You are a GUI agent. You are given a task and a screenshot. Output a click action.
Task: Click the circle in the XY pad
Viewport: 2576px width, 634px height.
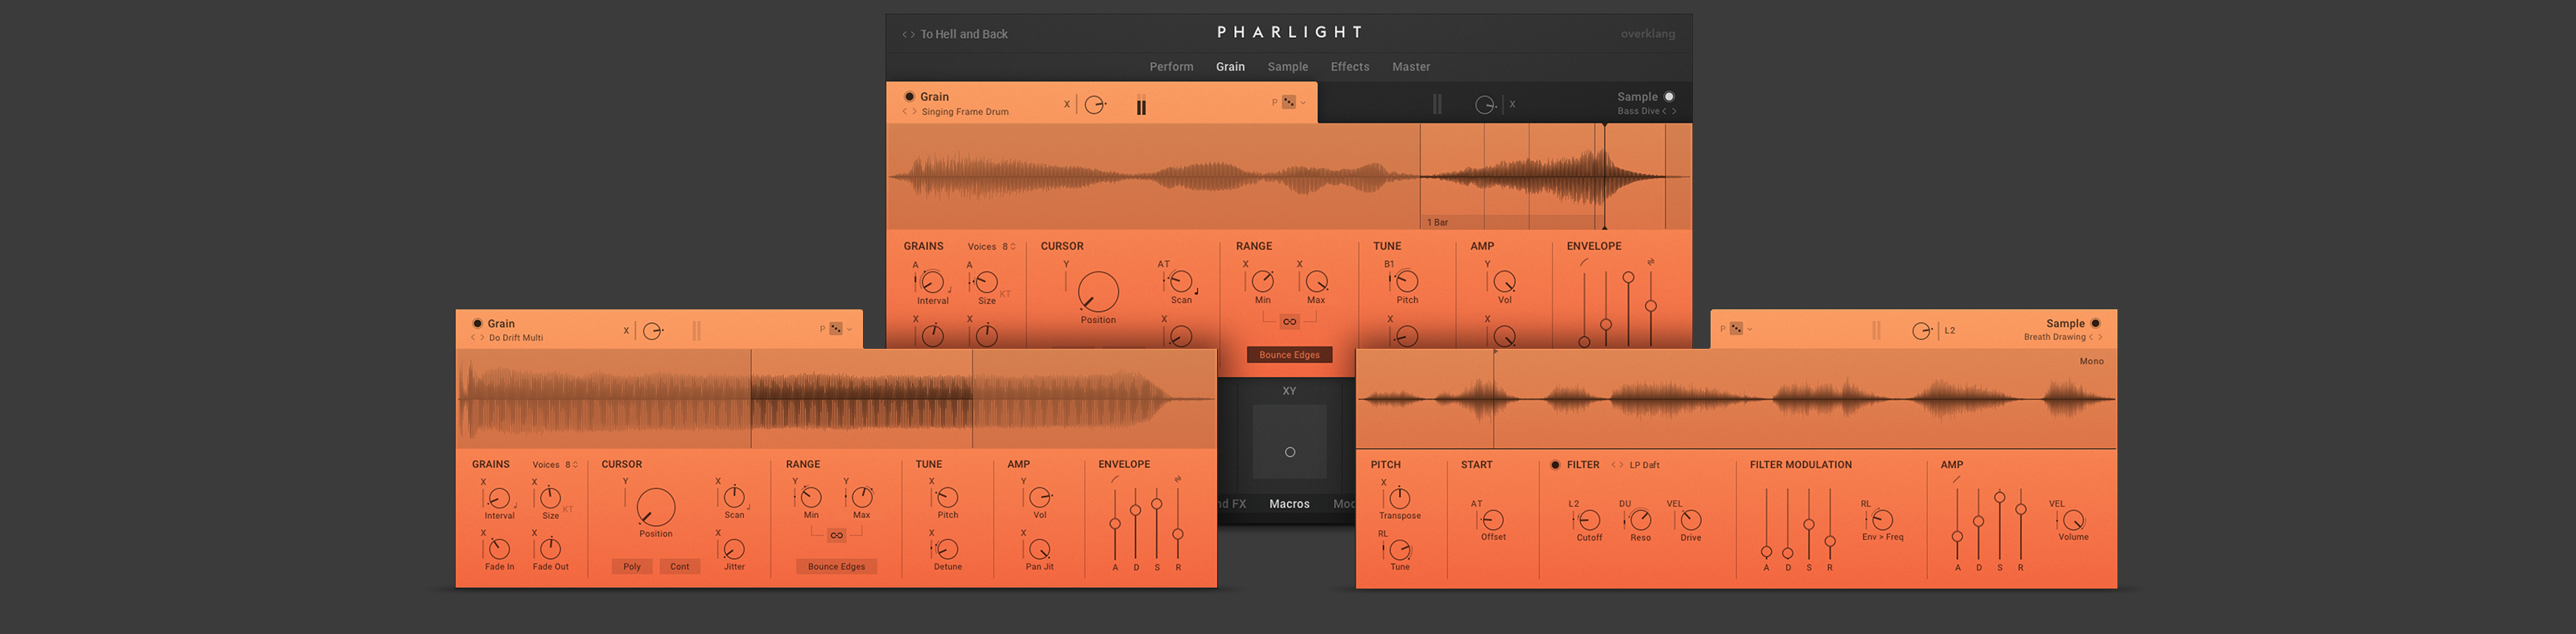1290,452
